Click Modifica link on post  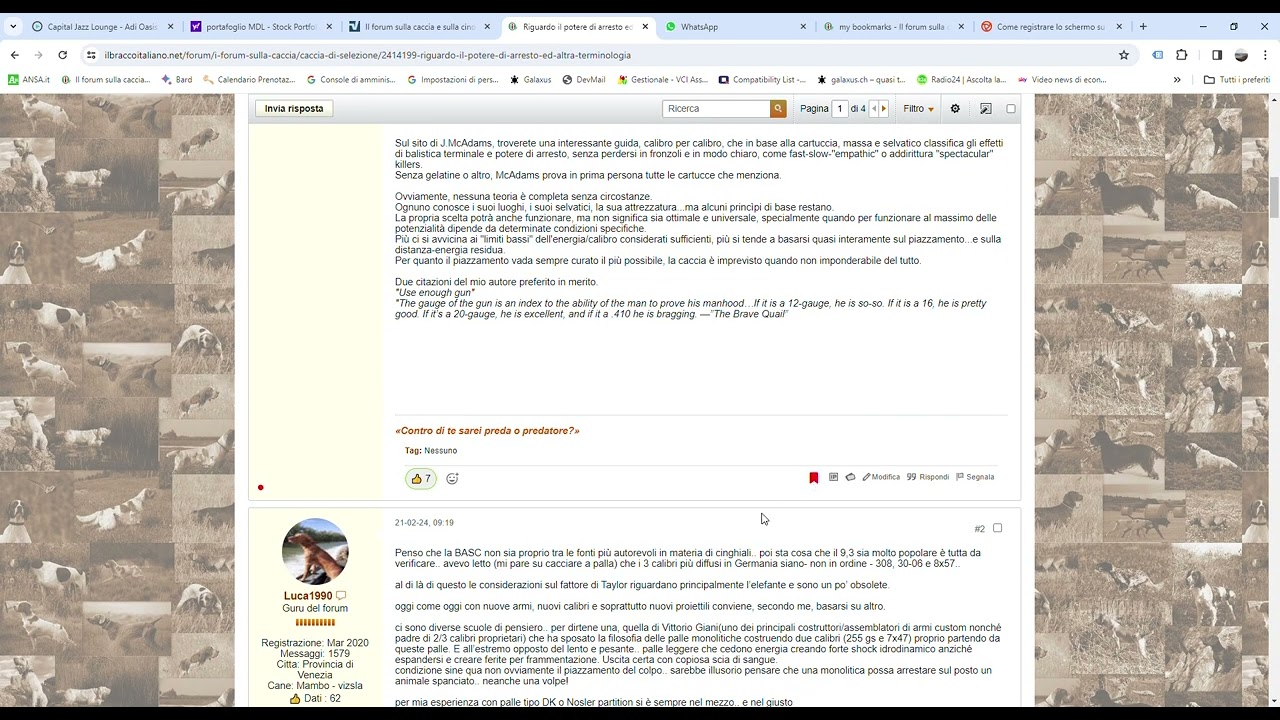tap(881, 477)
